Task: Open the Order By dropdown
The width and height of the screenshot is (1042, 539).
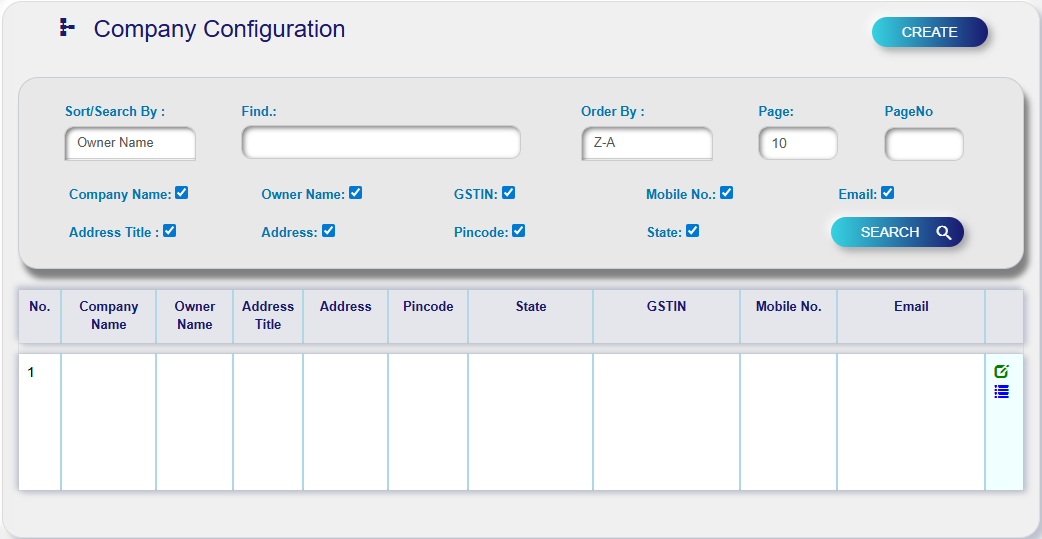Action: 647,143
